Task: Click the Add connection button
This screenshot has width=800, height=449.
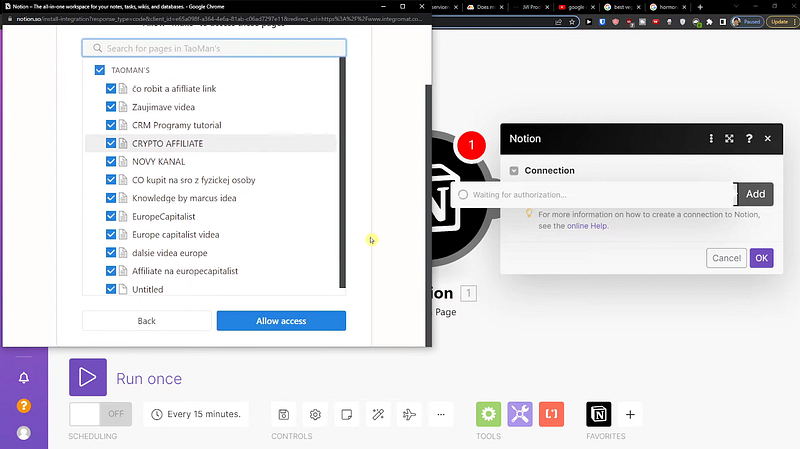Action: coord(755,194)
